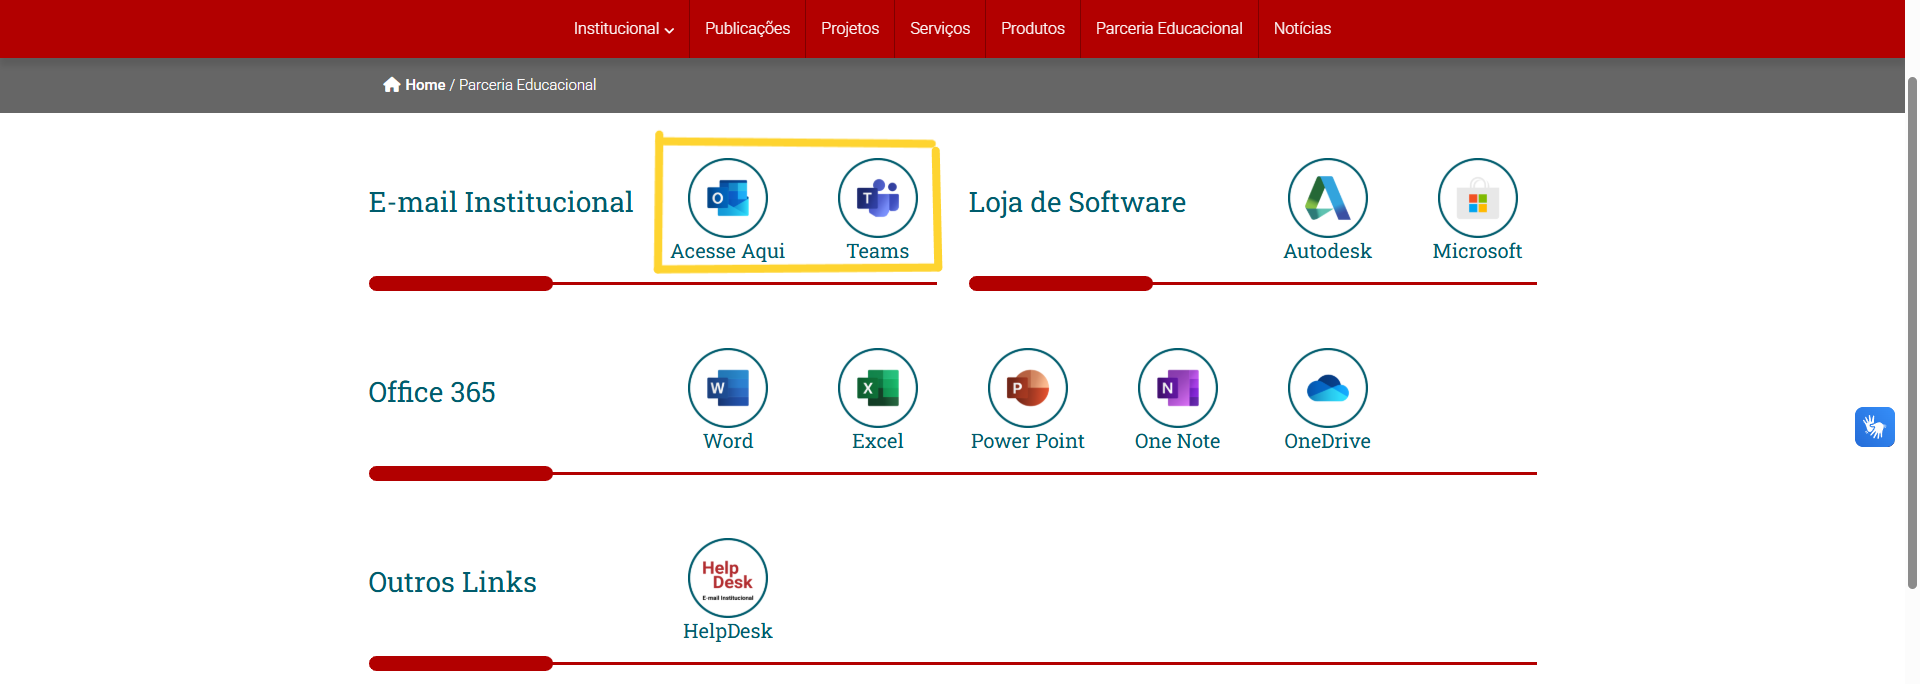Open the OneDrive cloud icon

tap(1327, 388)
